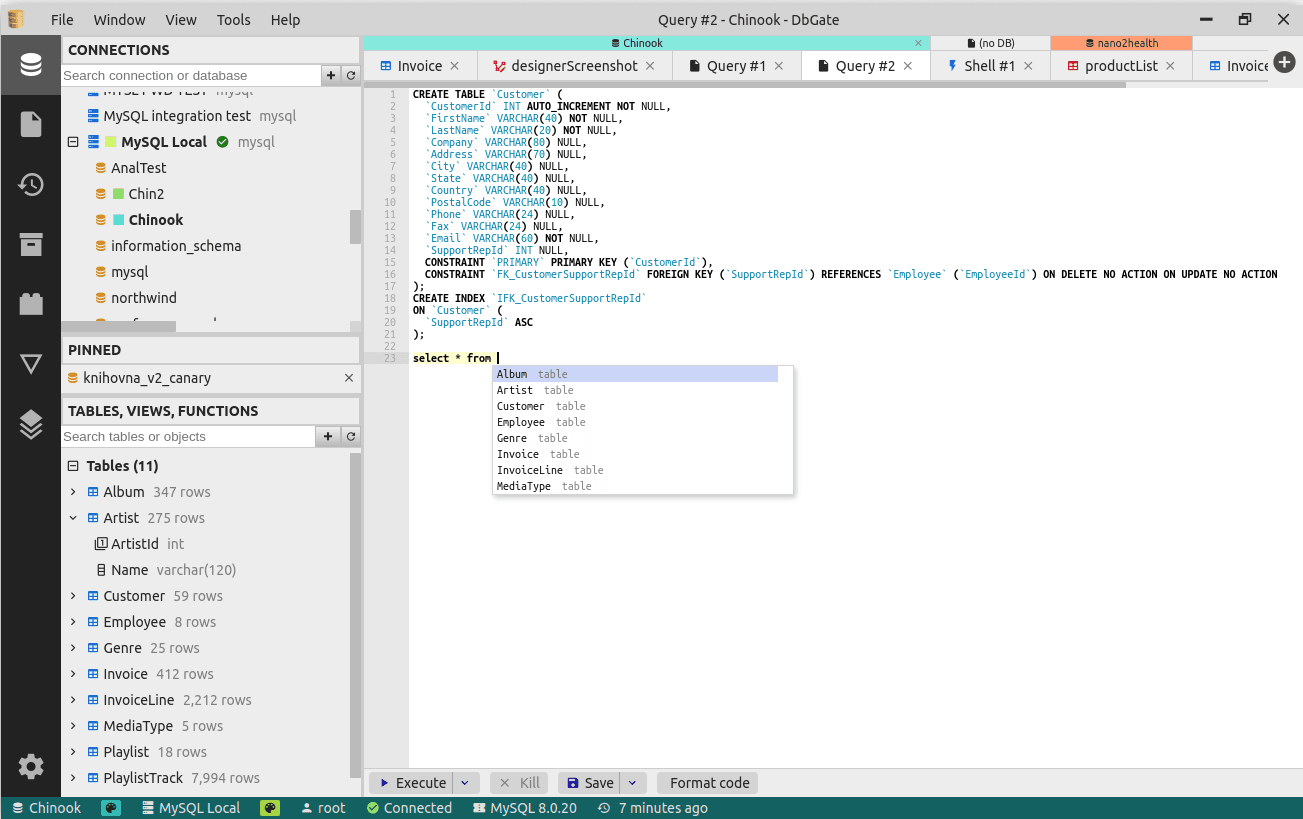Screen dimensions: 1303x819
Task: Add new connection with the plus button
Action: pos(330,75)
